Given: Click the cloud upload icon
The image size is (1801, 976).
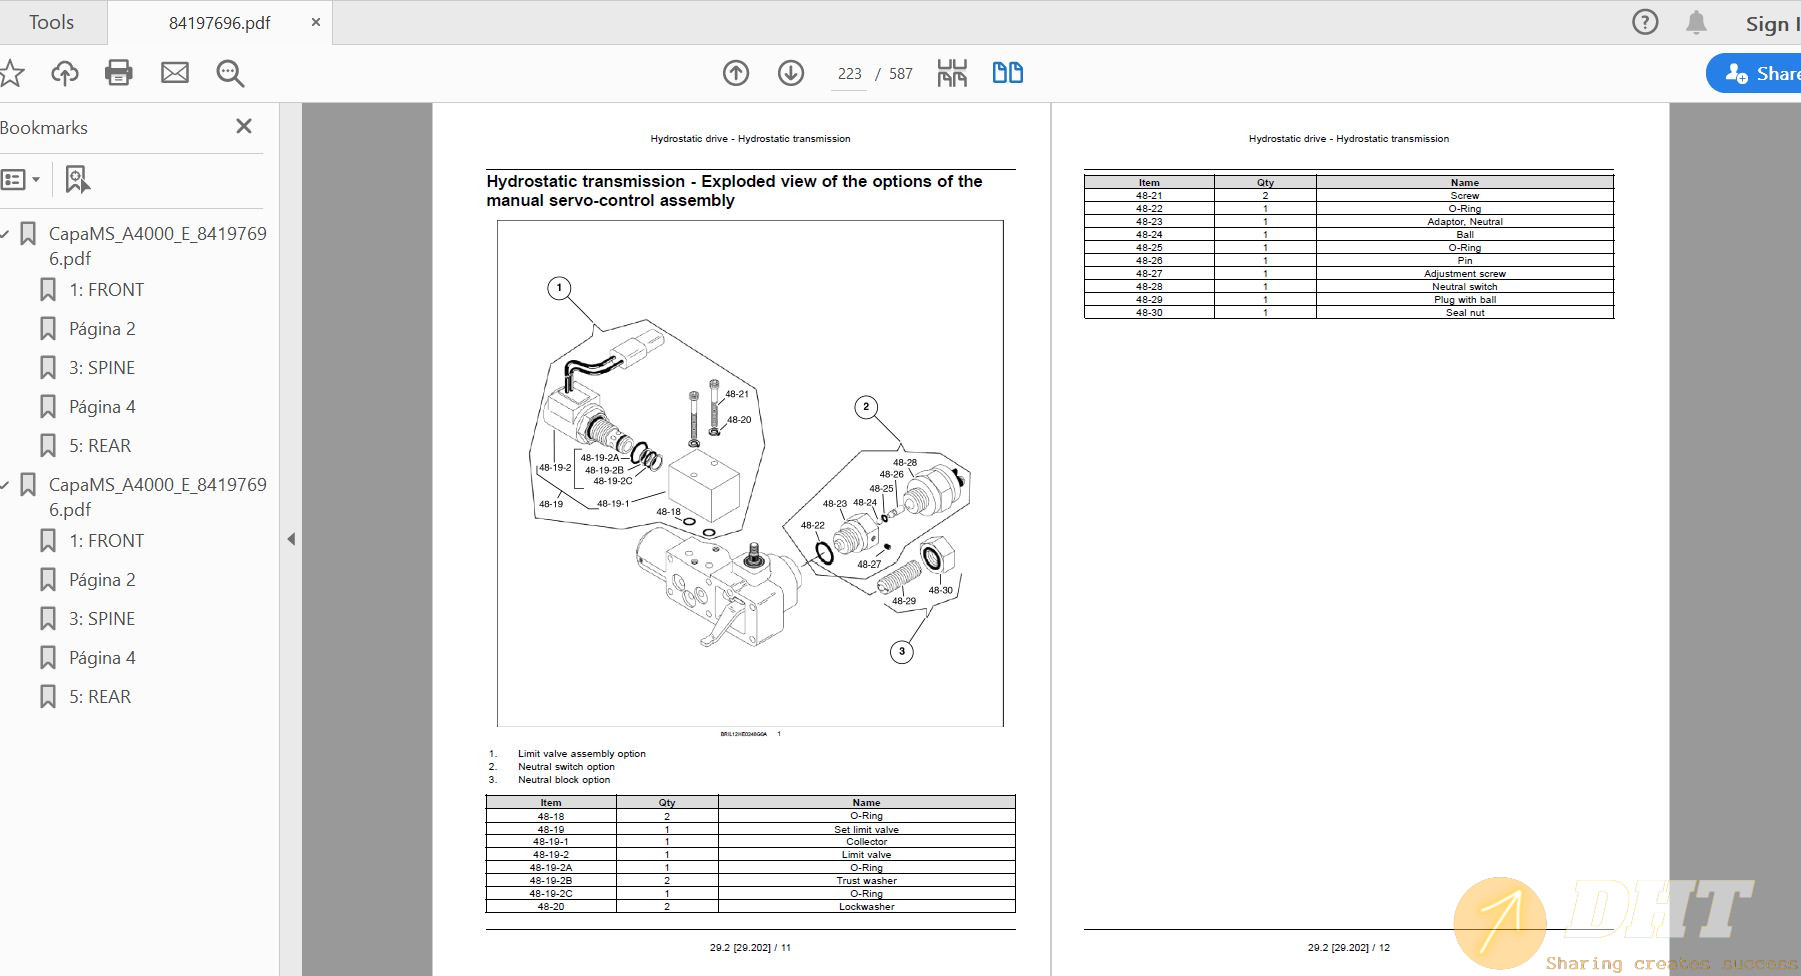Looking at the screenshot, I should click(x=65, y=73).
